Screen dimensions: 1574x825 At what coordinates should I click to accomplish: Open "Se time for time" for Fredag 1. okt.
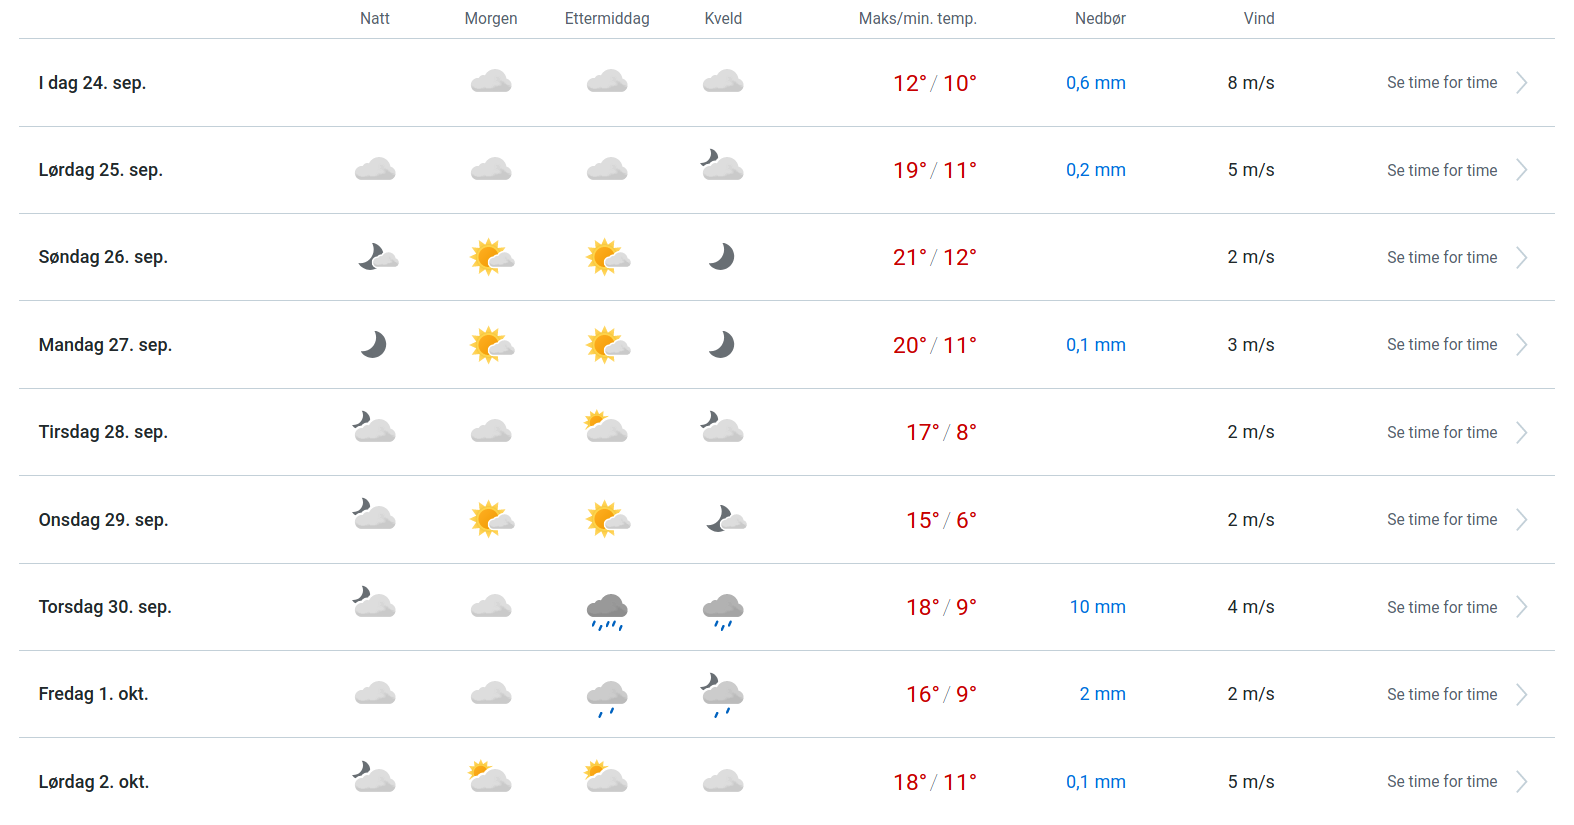point(1442,695)
